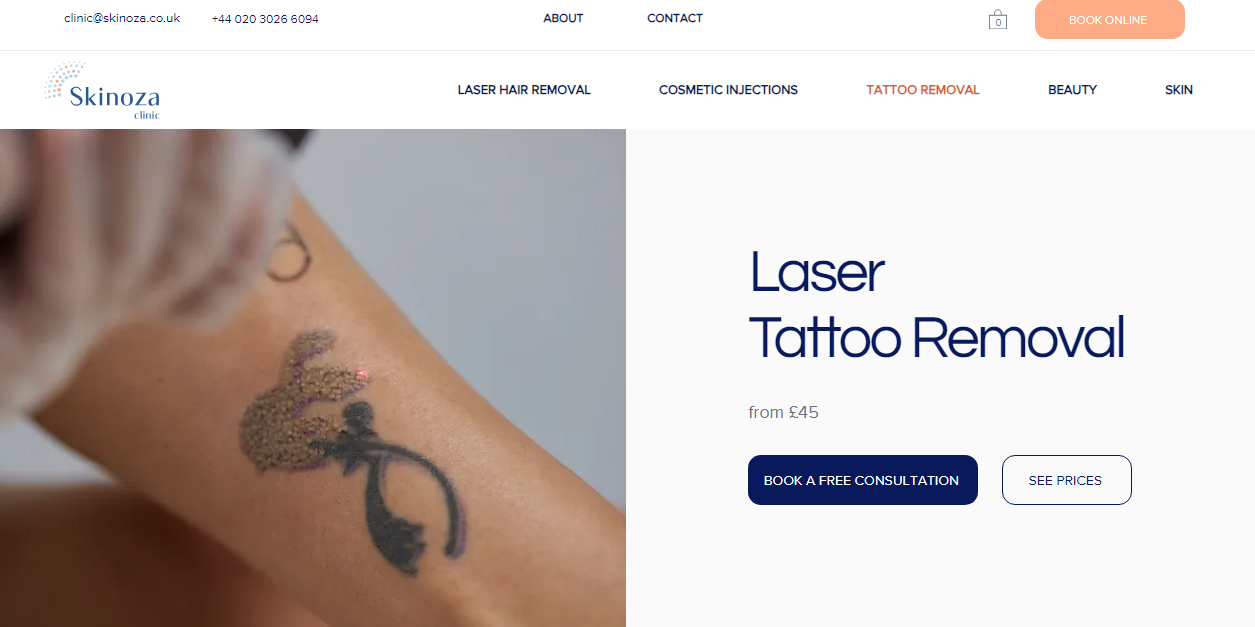Open the LASER HAIR REMOVAL menu
The image size is (1255, 627).
pos(524,90)
